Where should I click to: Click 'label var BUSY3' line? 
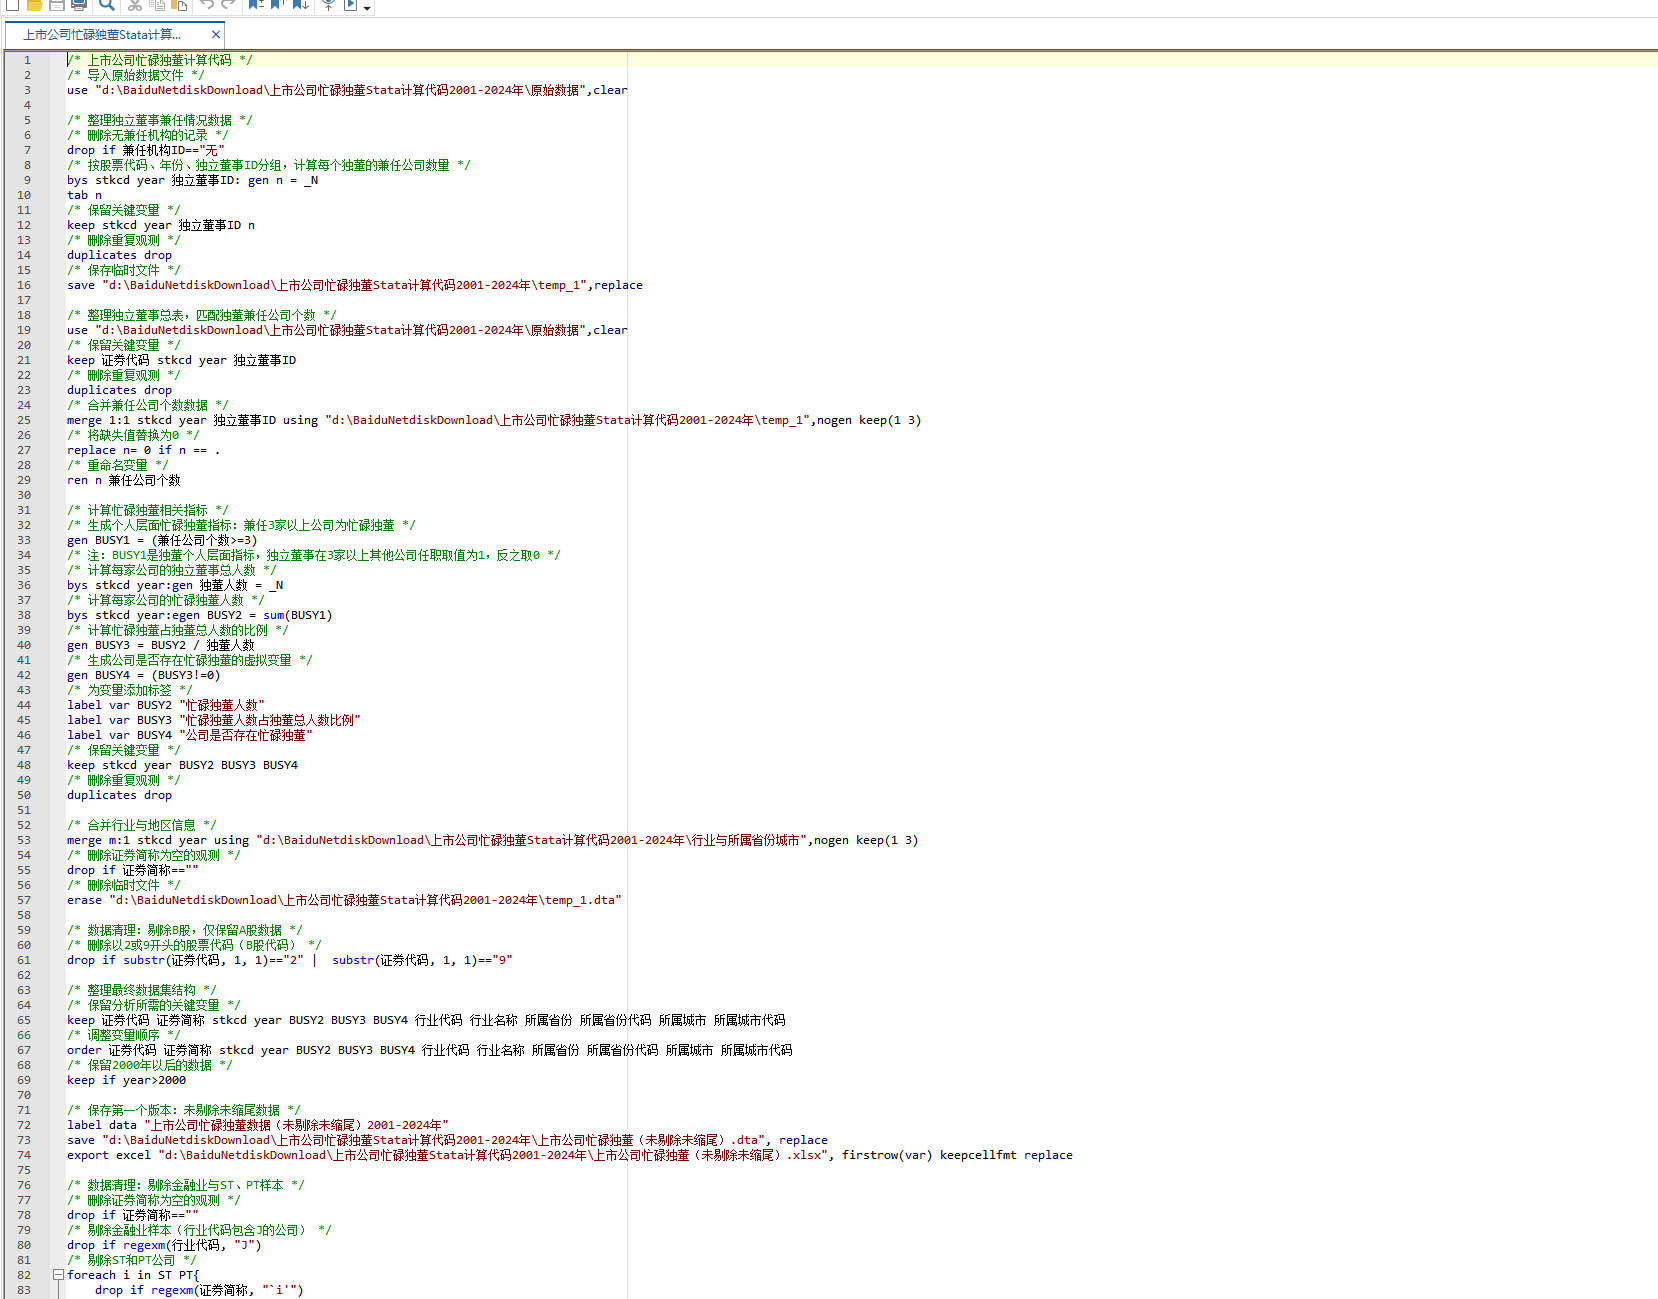[214, 720]
